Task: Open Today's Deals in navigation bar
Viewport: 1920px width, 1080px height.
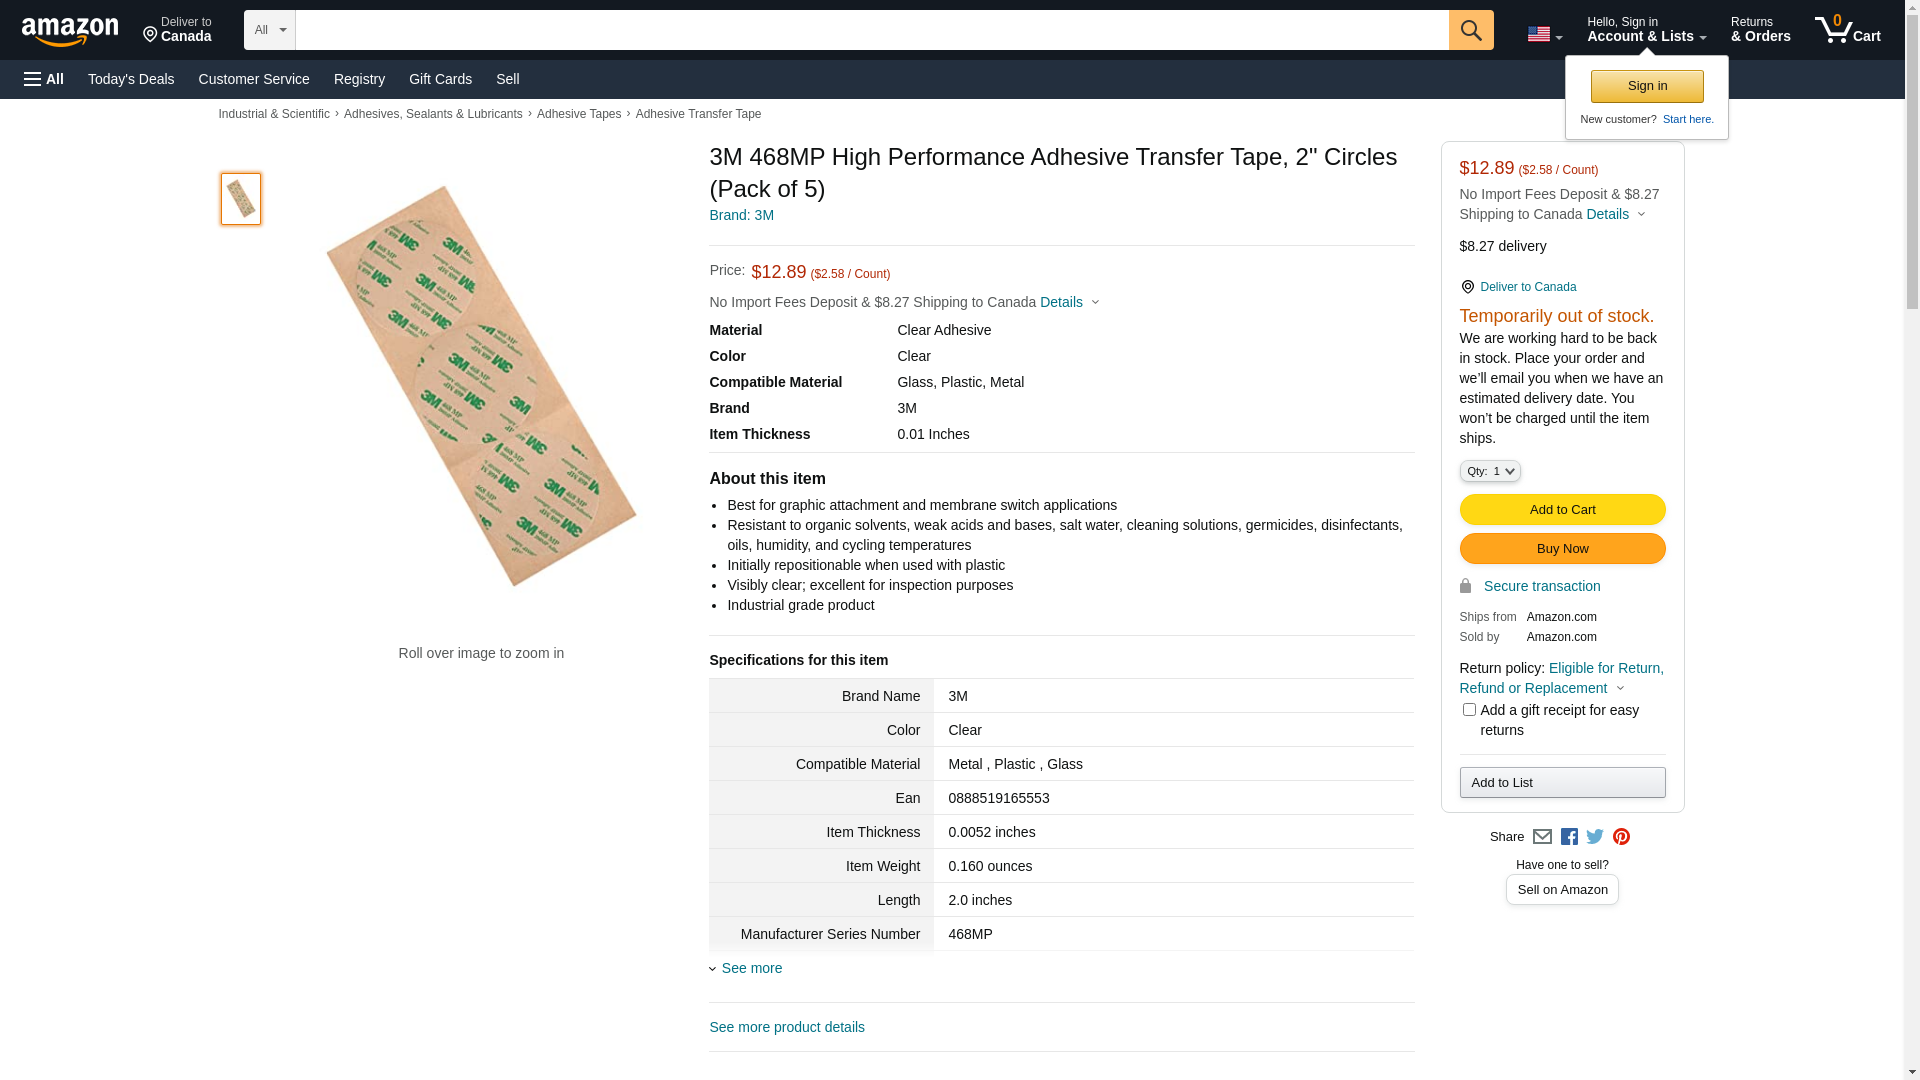Action: tap(131, 79)
